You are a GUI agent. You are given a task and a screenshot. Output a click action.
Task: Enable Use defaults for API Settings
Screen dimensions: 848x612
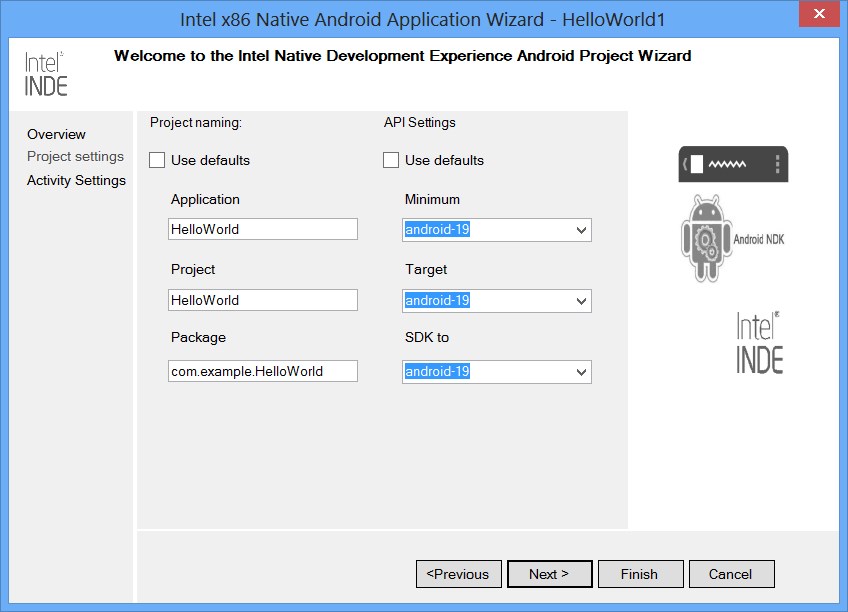pyautogui.click(x=391, y=160)
